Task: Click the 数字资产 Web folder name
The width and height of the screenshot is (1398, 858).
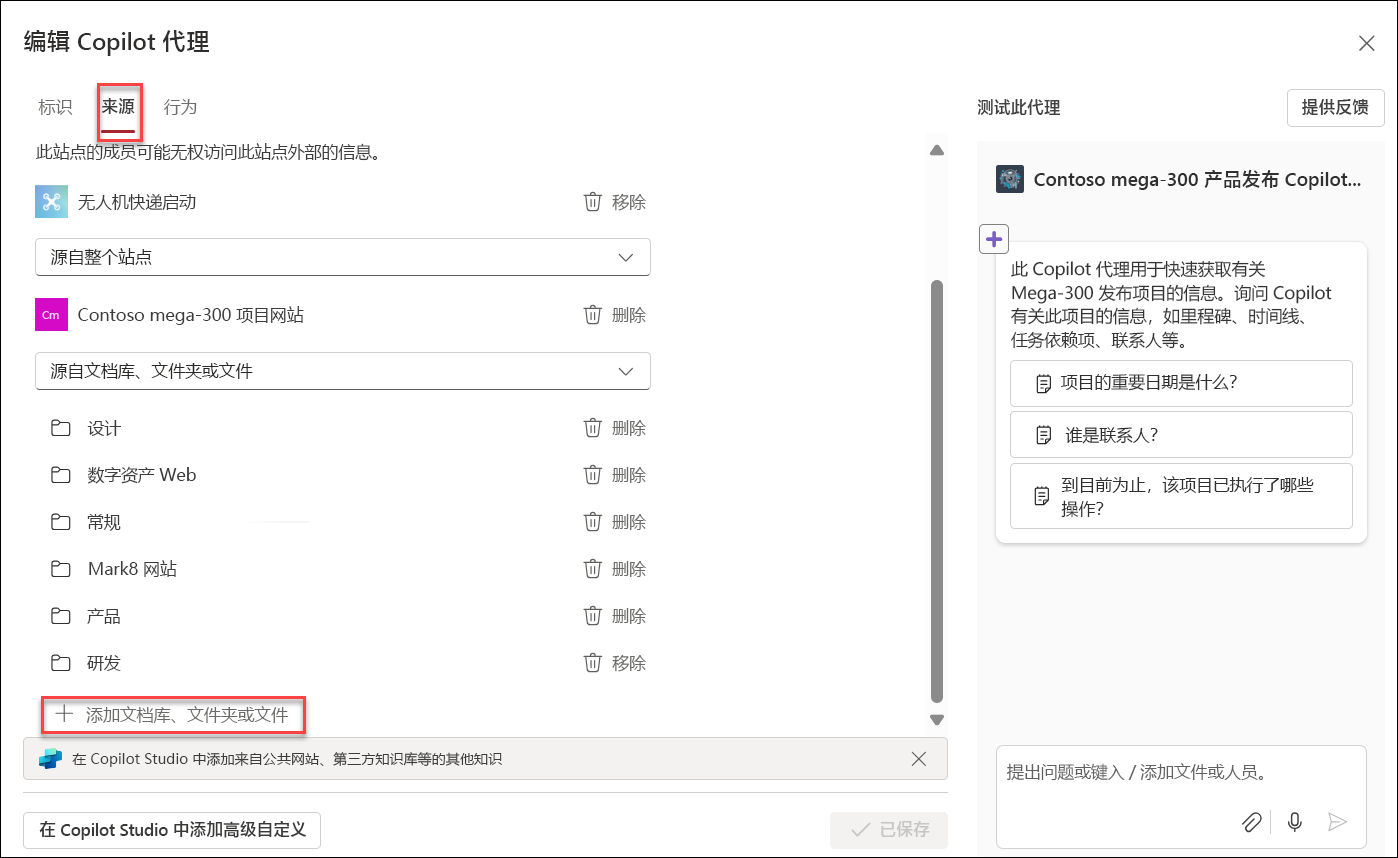Action: click(142, 475)
